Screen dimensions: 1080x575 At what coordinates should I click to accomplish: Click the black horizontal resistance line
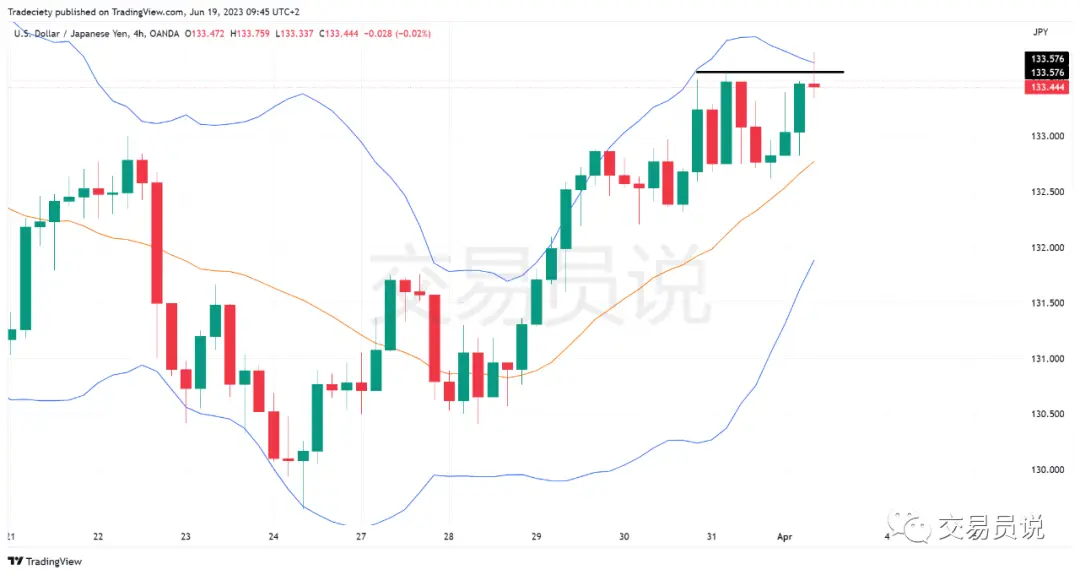click(x=770, y=72)
